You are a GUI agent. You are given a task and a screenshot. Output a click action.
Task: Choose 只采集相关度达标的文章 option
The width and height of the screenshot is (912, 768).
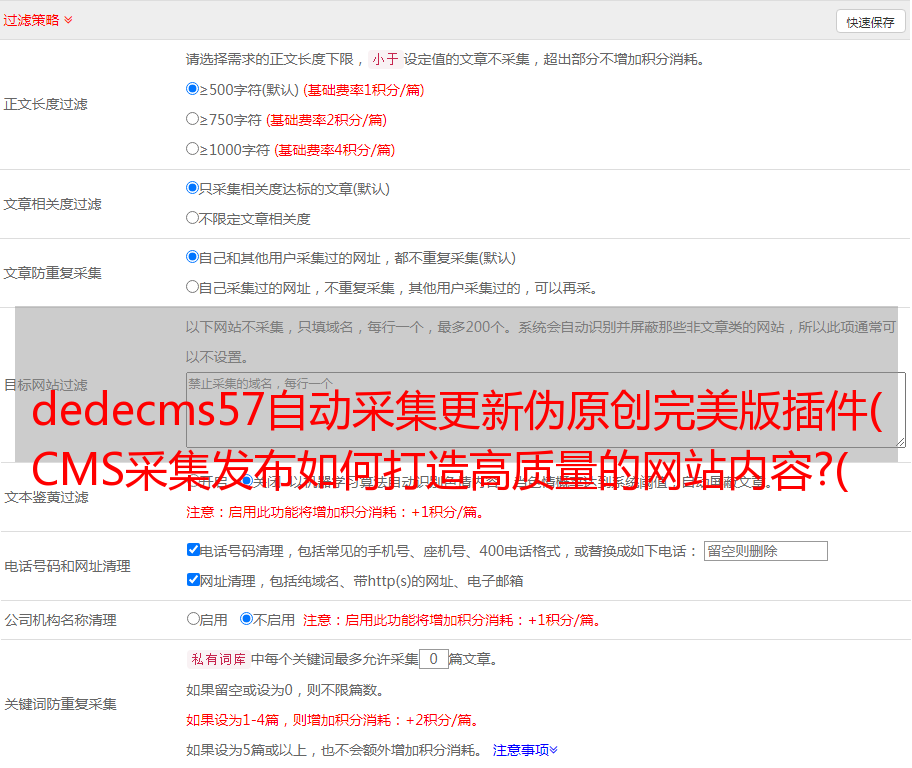192,187
